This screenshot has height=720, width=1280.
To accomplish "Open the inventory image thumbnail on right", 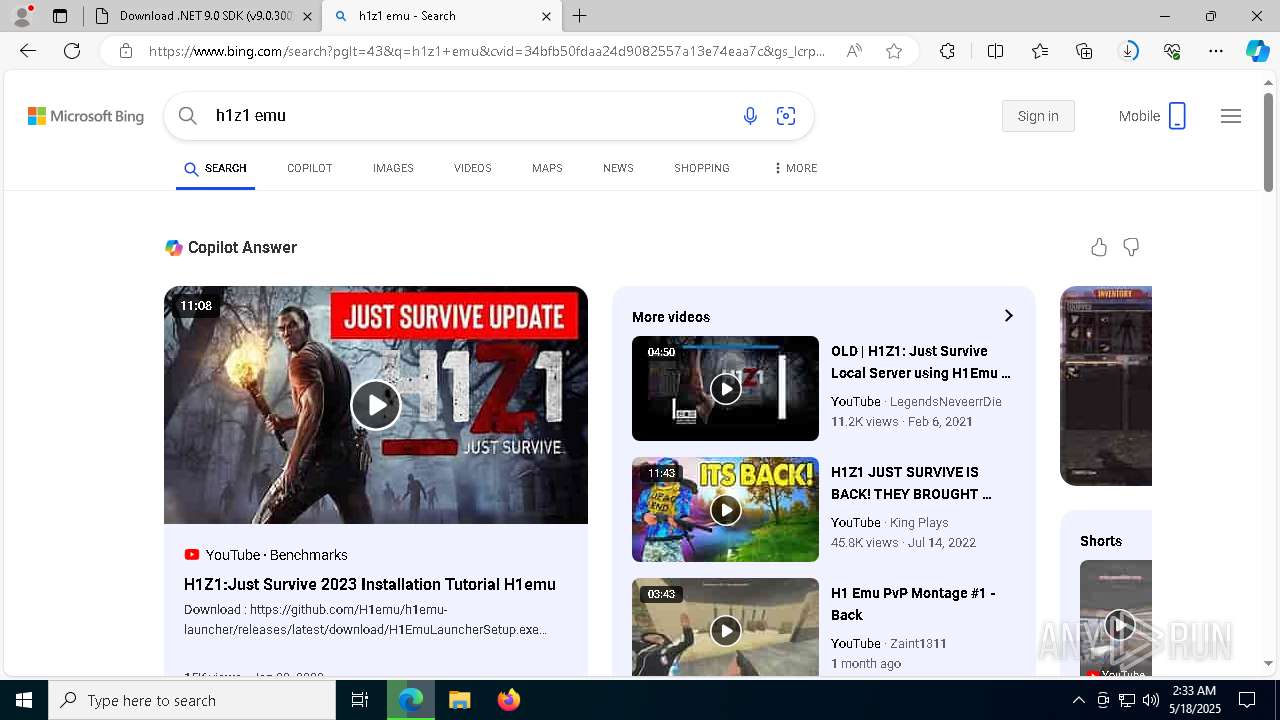I will pyautogui.click(x=1106, y=386).
